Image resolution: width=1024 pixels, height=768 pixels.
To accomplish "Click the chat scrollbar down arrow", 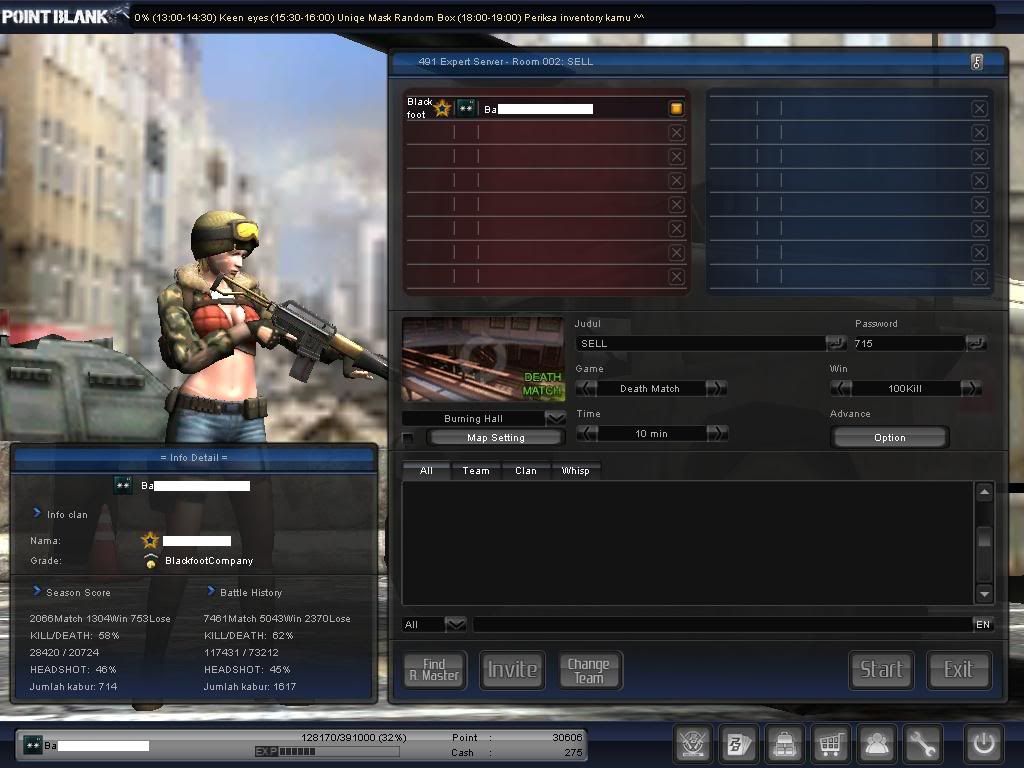I will click(984, 594).
